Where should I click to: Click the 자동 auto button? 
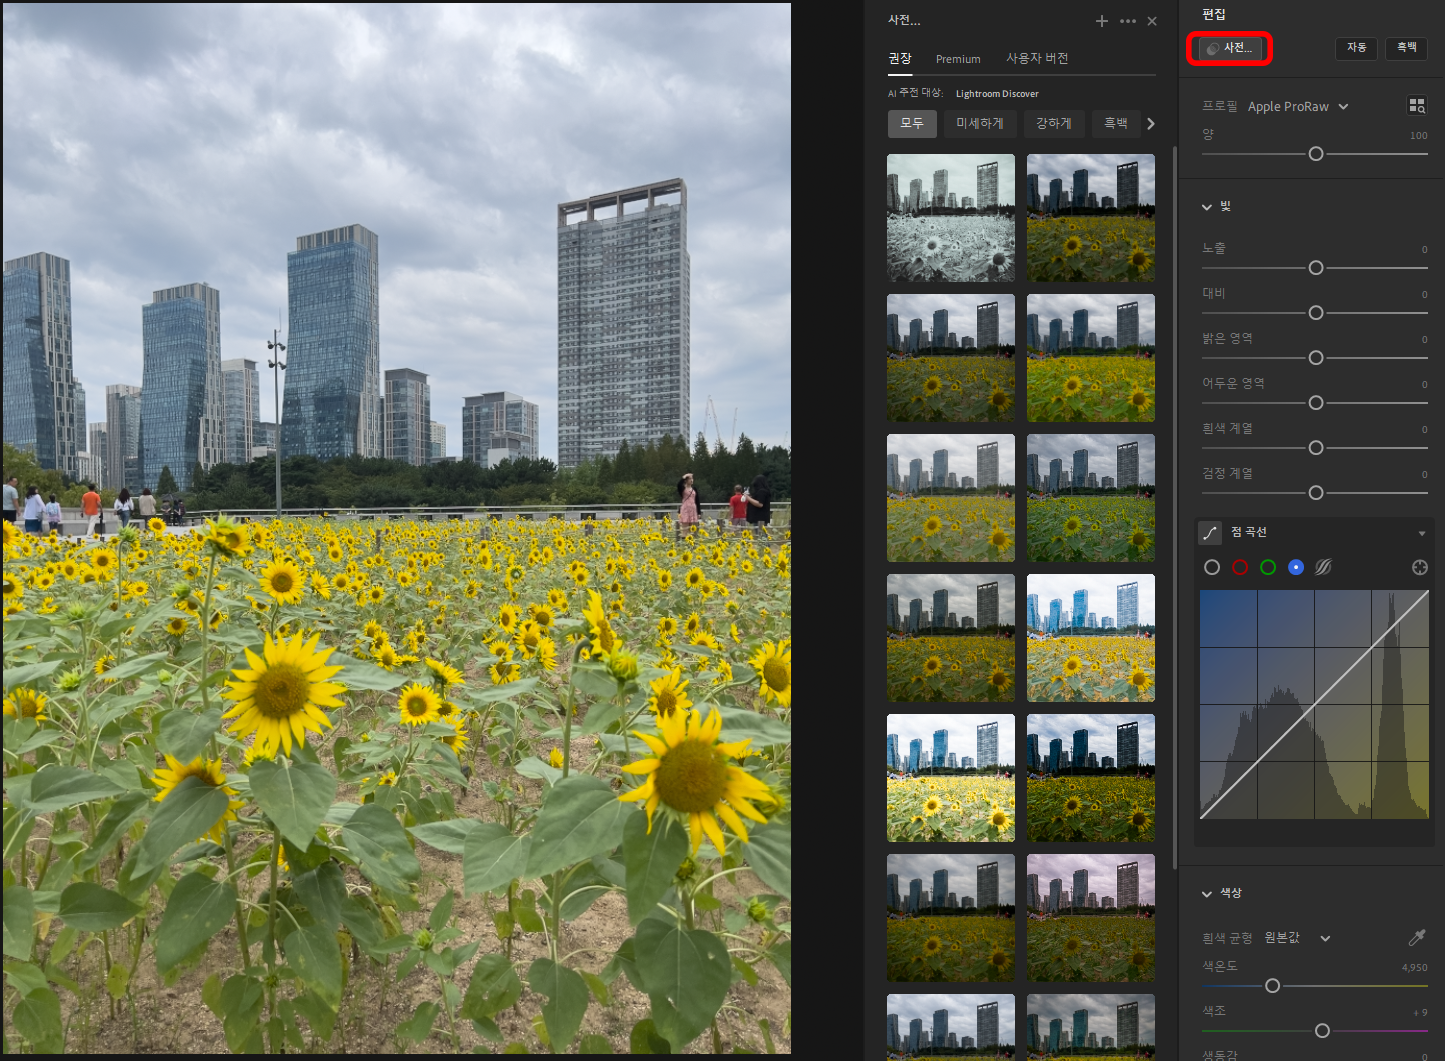[1356, 48]
